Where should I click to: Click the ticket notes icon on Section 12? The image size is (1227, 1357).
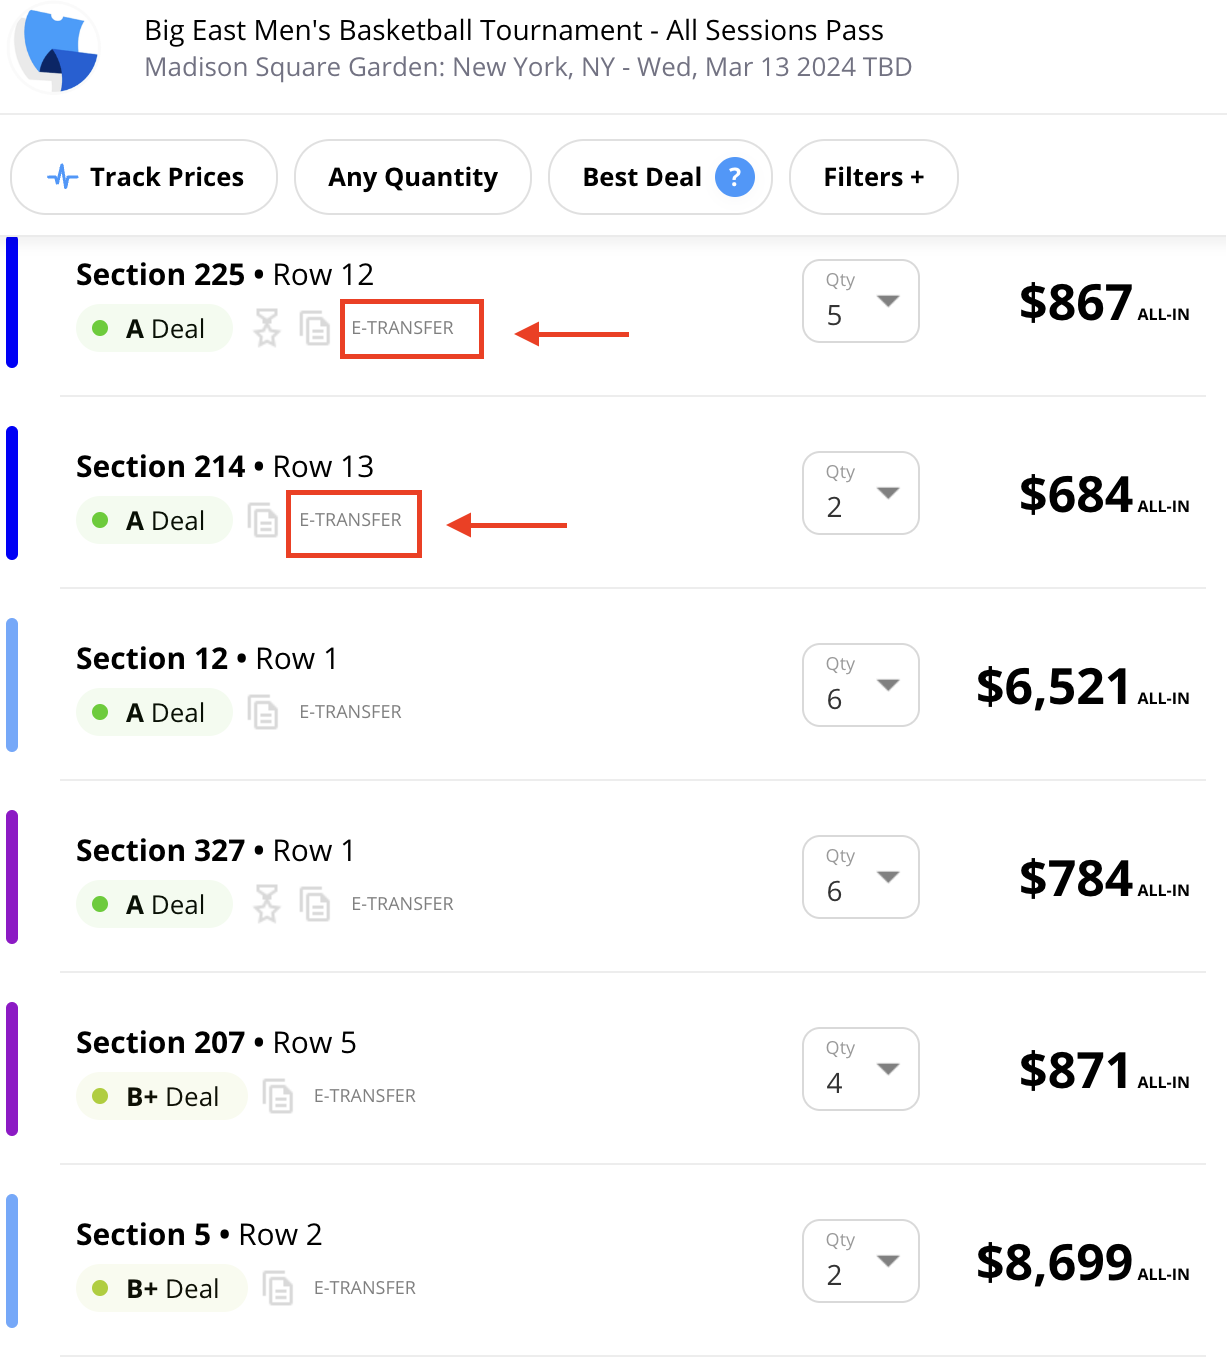pyautogui.click(x=263, y=712)
